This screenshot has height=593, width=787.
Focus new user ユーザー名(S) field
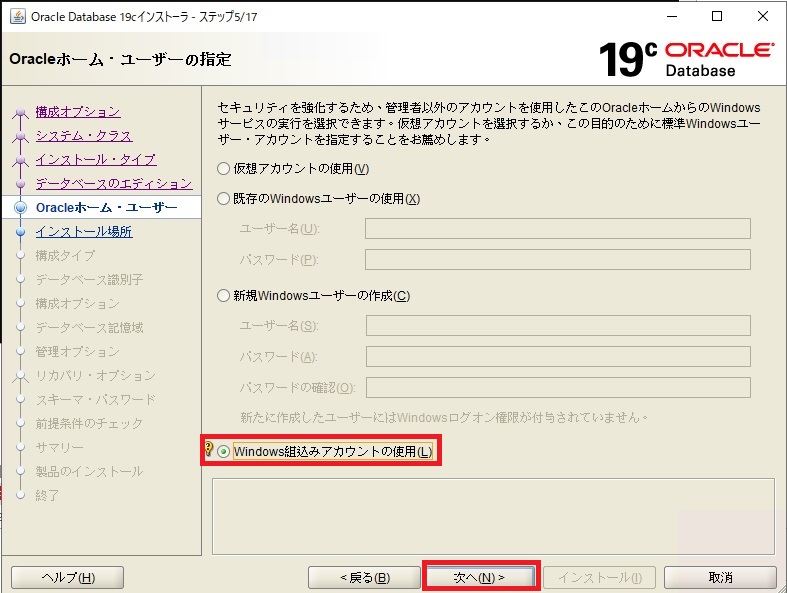tap(558, 325)
